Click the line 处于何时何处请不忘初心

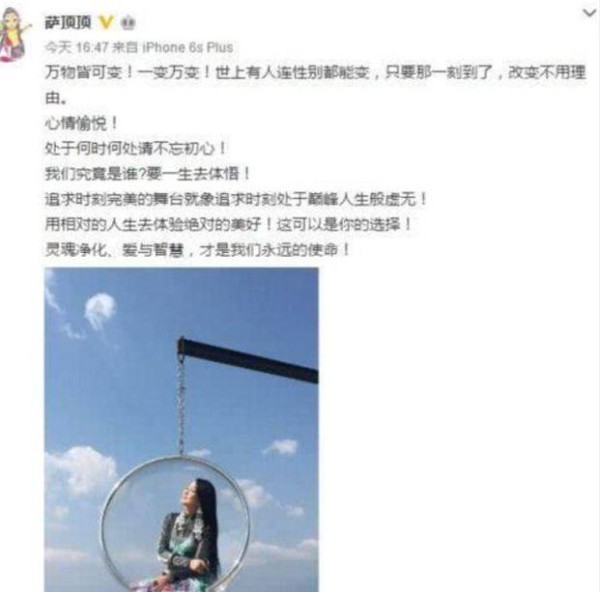point(136,148)
